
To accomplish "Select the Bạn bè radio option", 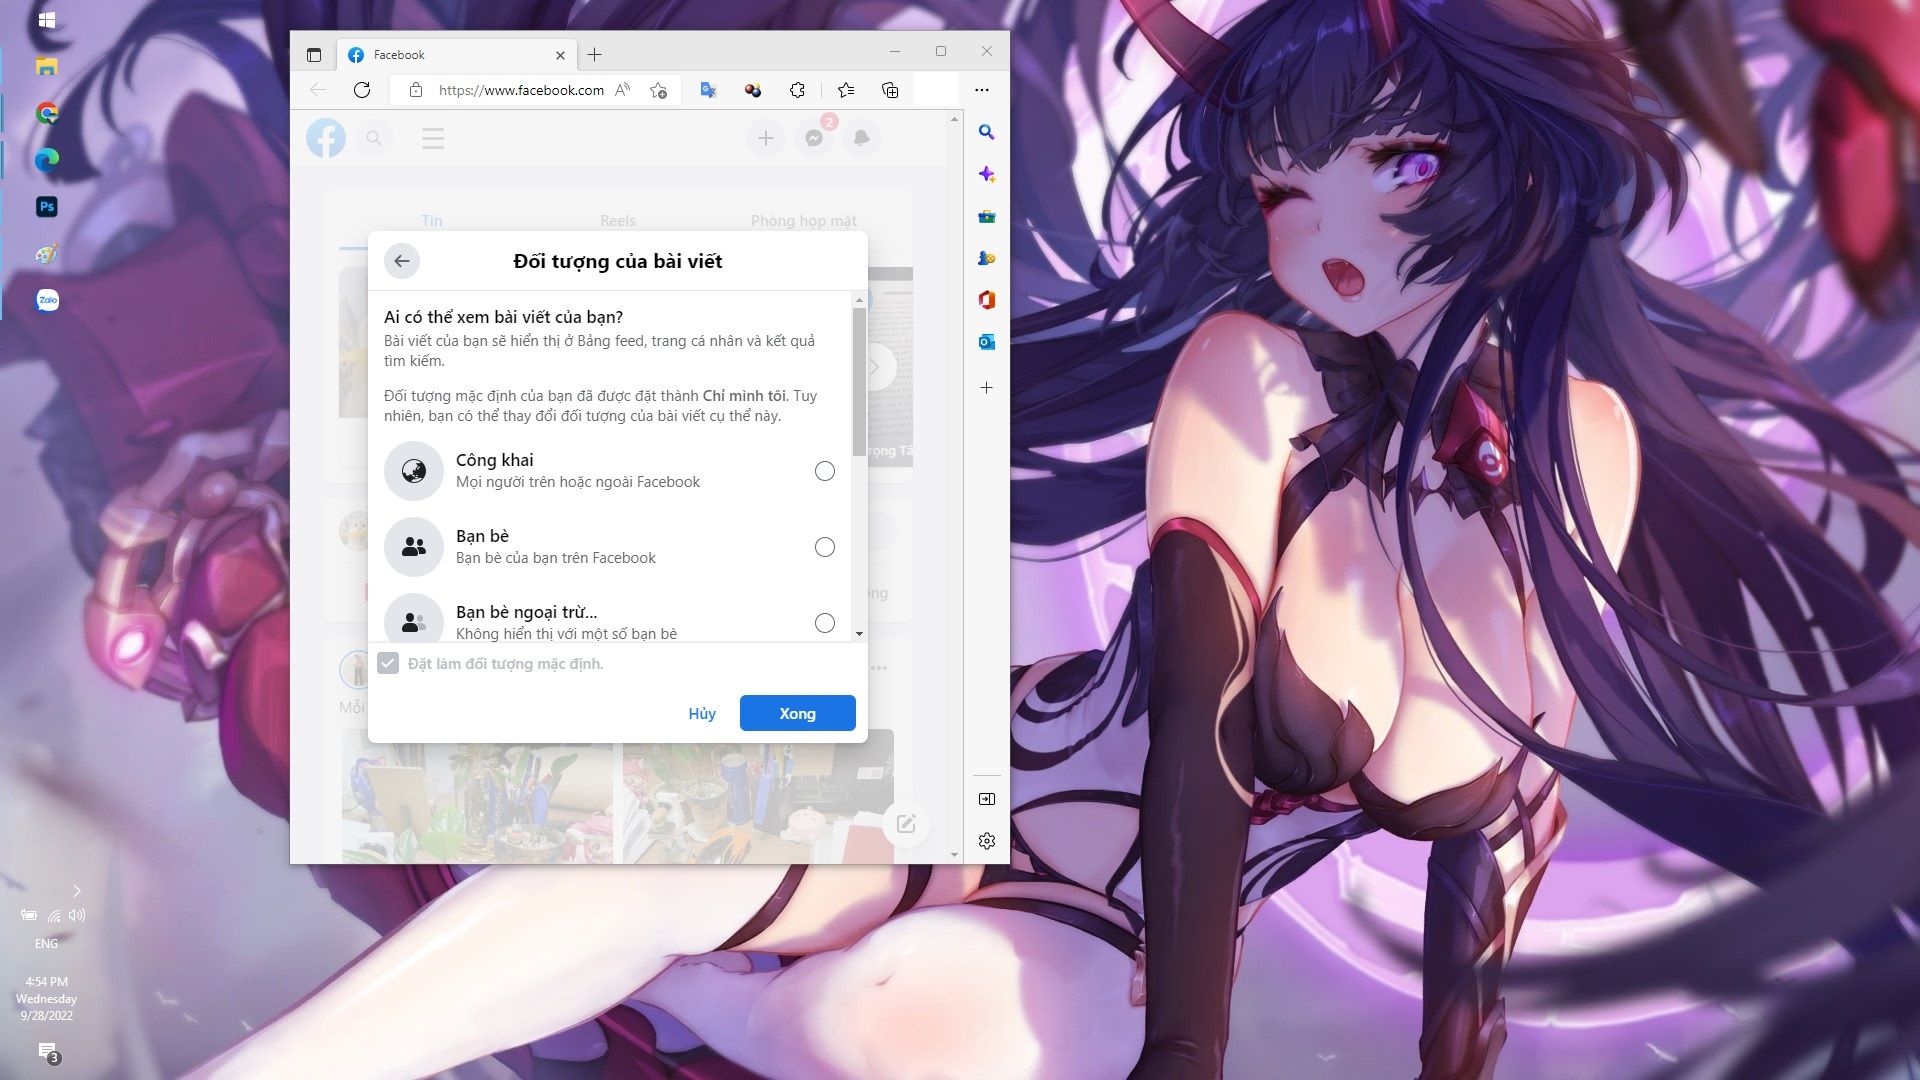I will [824, 547].
